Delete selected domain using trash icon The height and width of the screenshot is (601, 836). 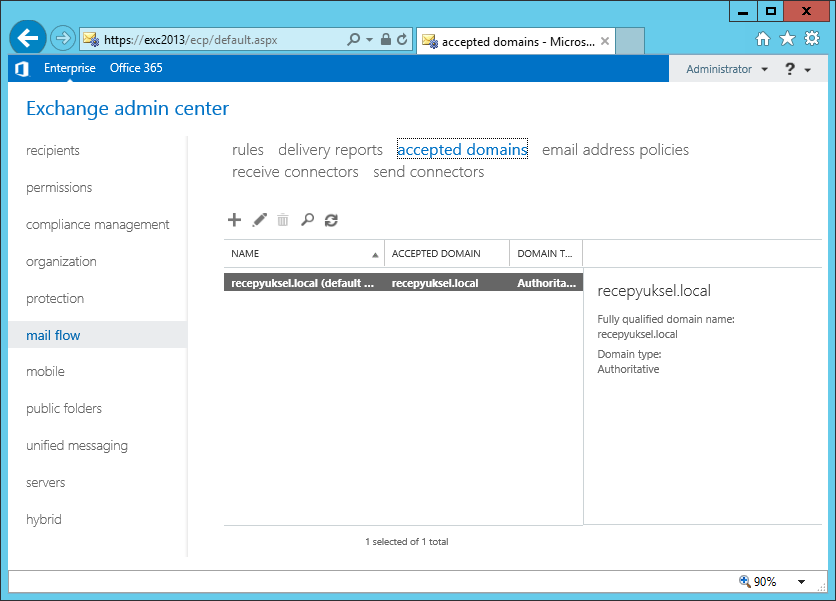click(283, 220)
